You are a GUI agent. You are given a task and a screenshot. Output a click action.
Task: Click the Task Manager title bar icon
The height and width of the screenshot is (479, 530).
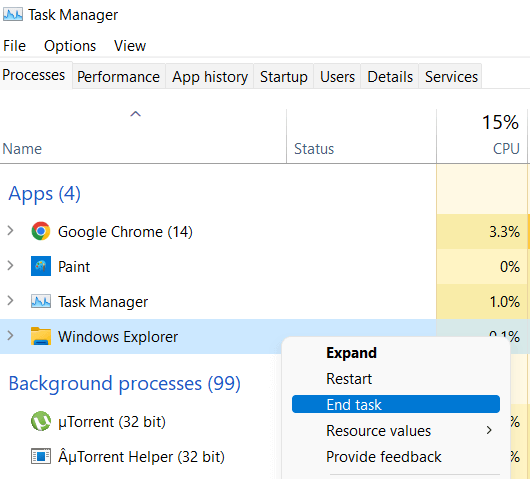13,15
